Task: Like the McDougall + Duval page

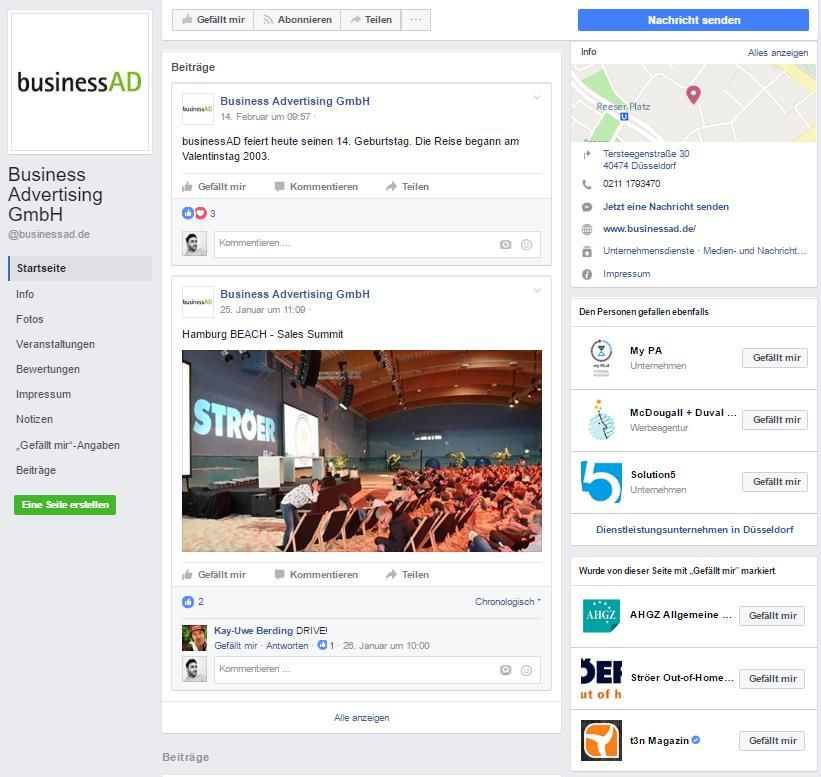Action: pyautogui.click(x=775, y=420)
